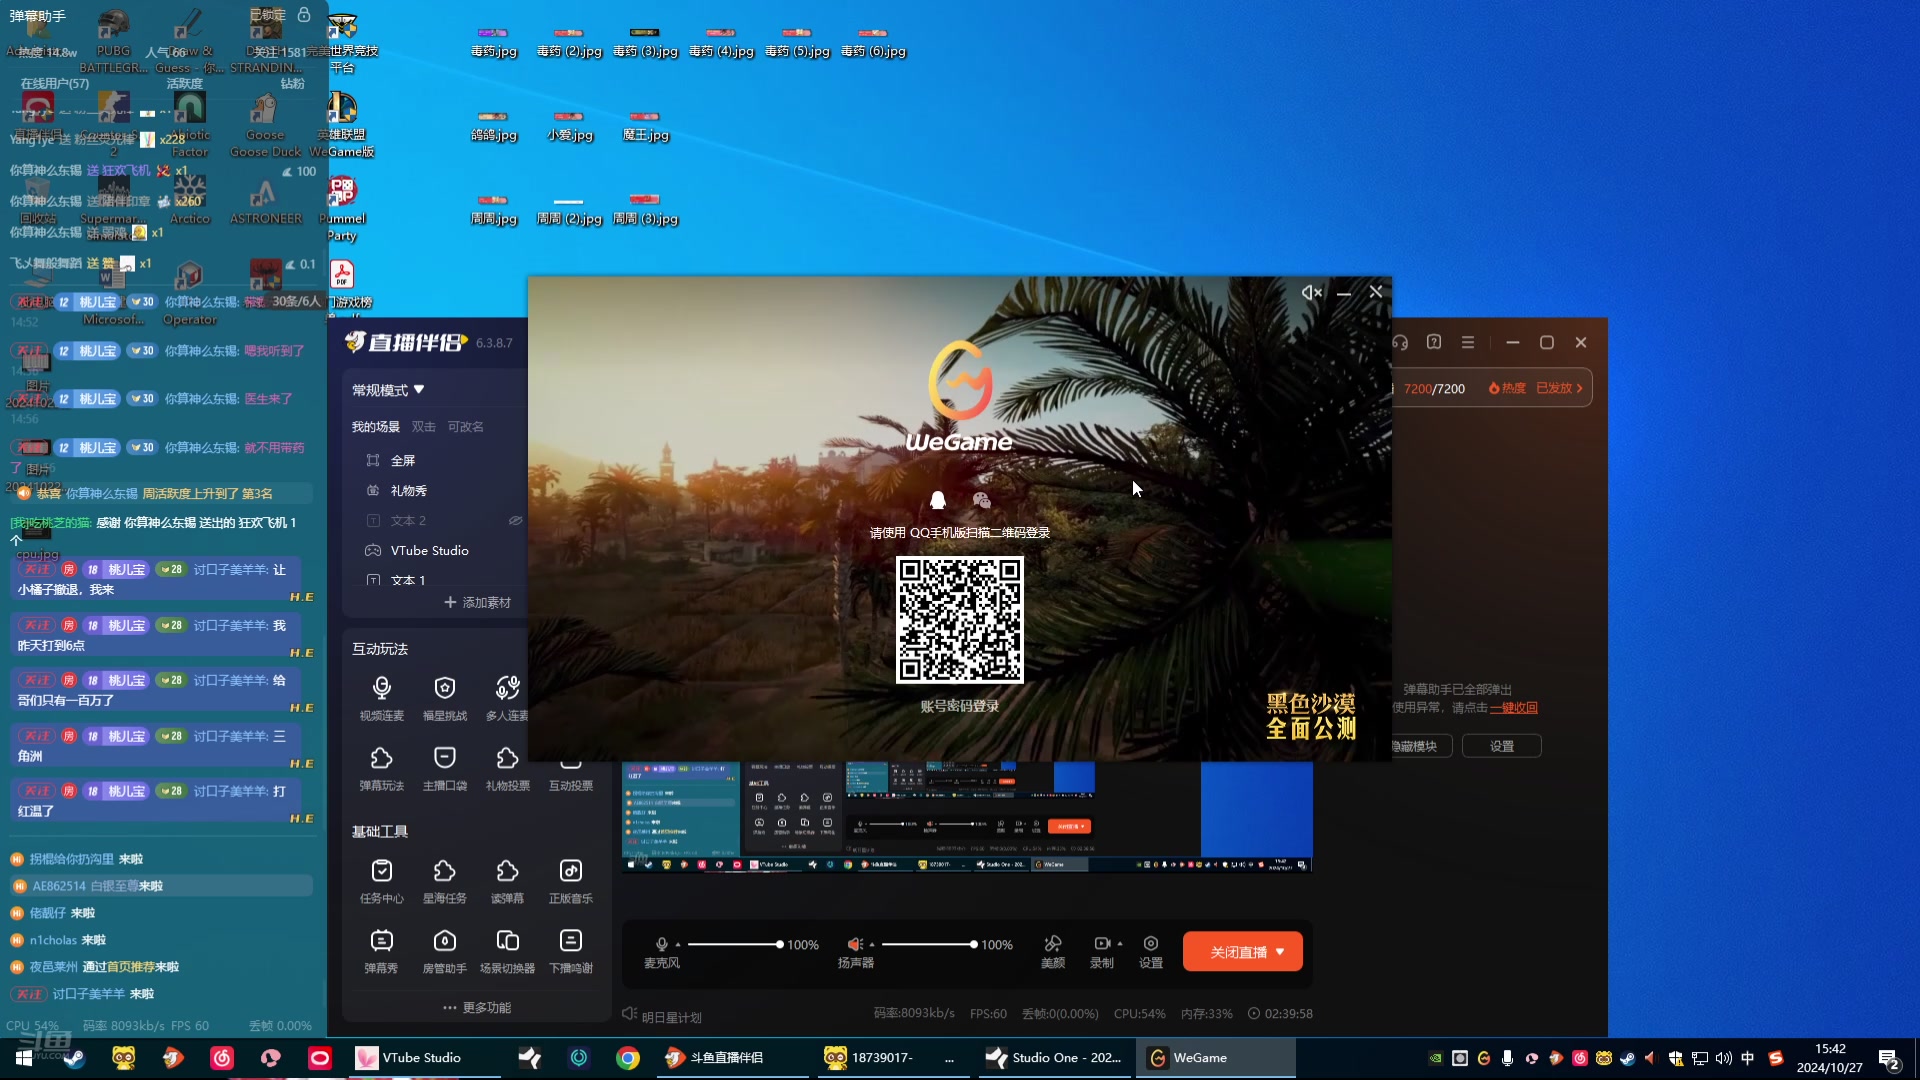Open Windows Start menu

tap(24, 1058)
